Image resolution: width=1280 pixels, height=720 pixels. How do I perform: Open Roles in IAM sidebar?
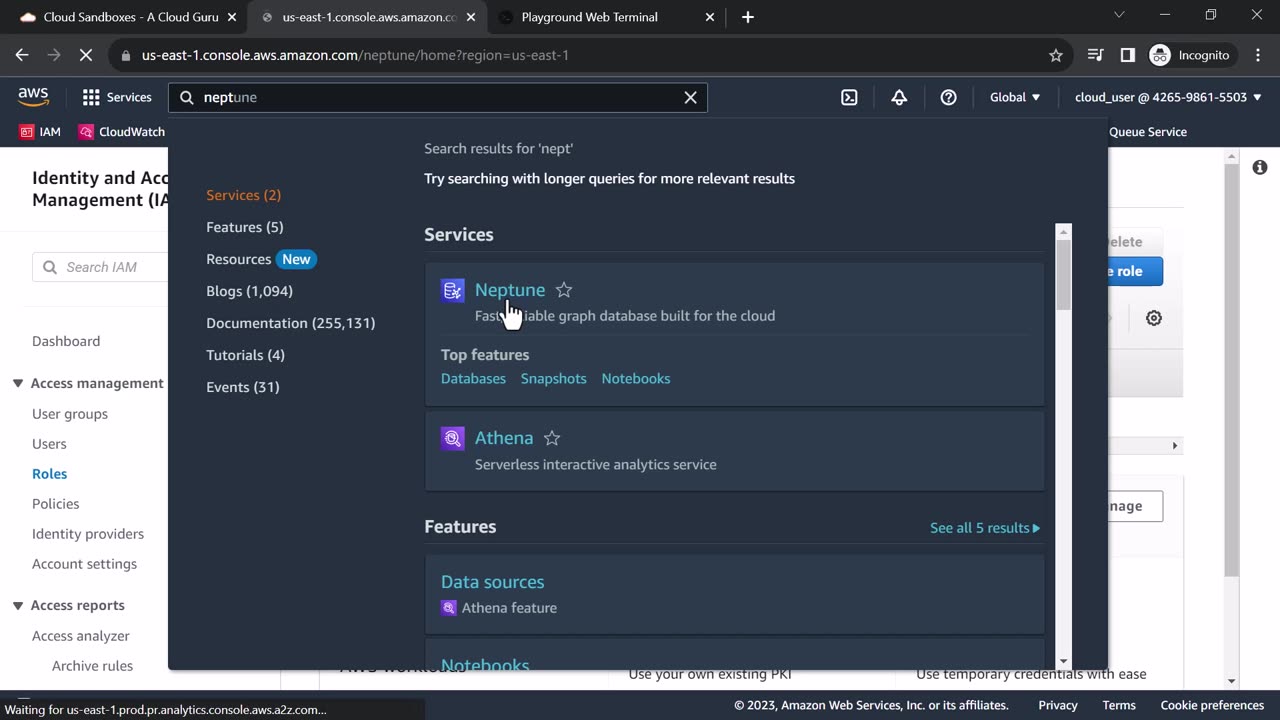(x=50, y=474)
